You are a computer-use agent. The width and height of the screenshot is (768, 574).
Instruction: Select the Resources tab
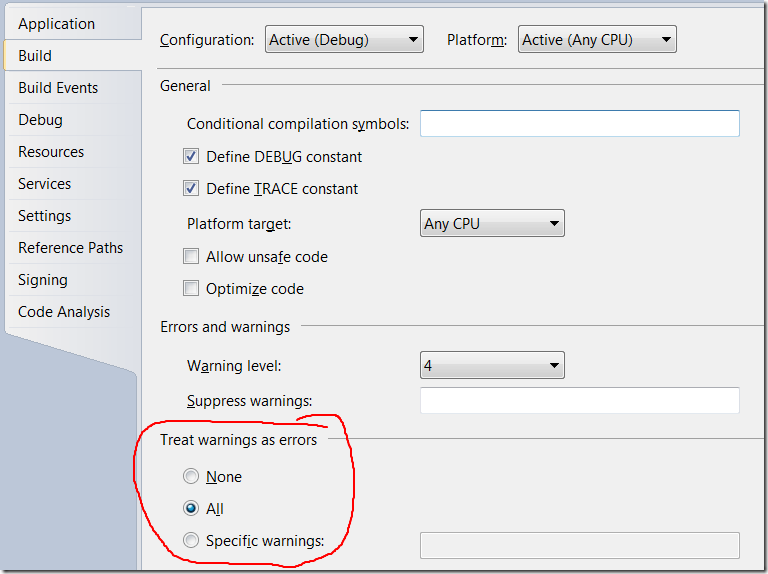tap(51, 152)
